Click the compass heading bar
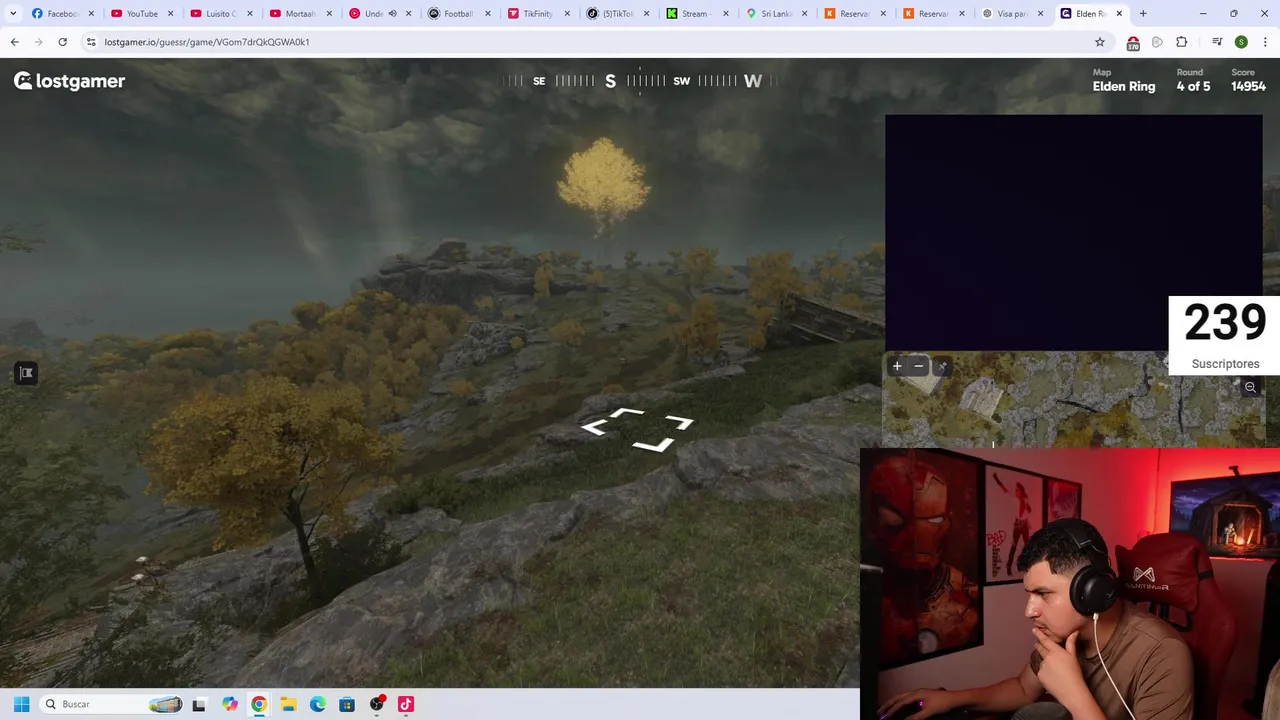The width and height of the screenshot is (1280, 720). click(639, 81)
